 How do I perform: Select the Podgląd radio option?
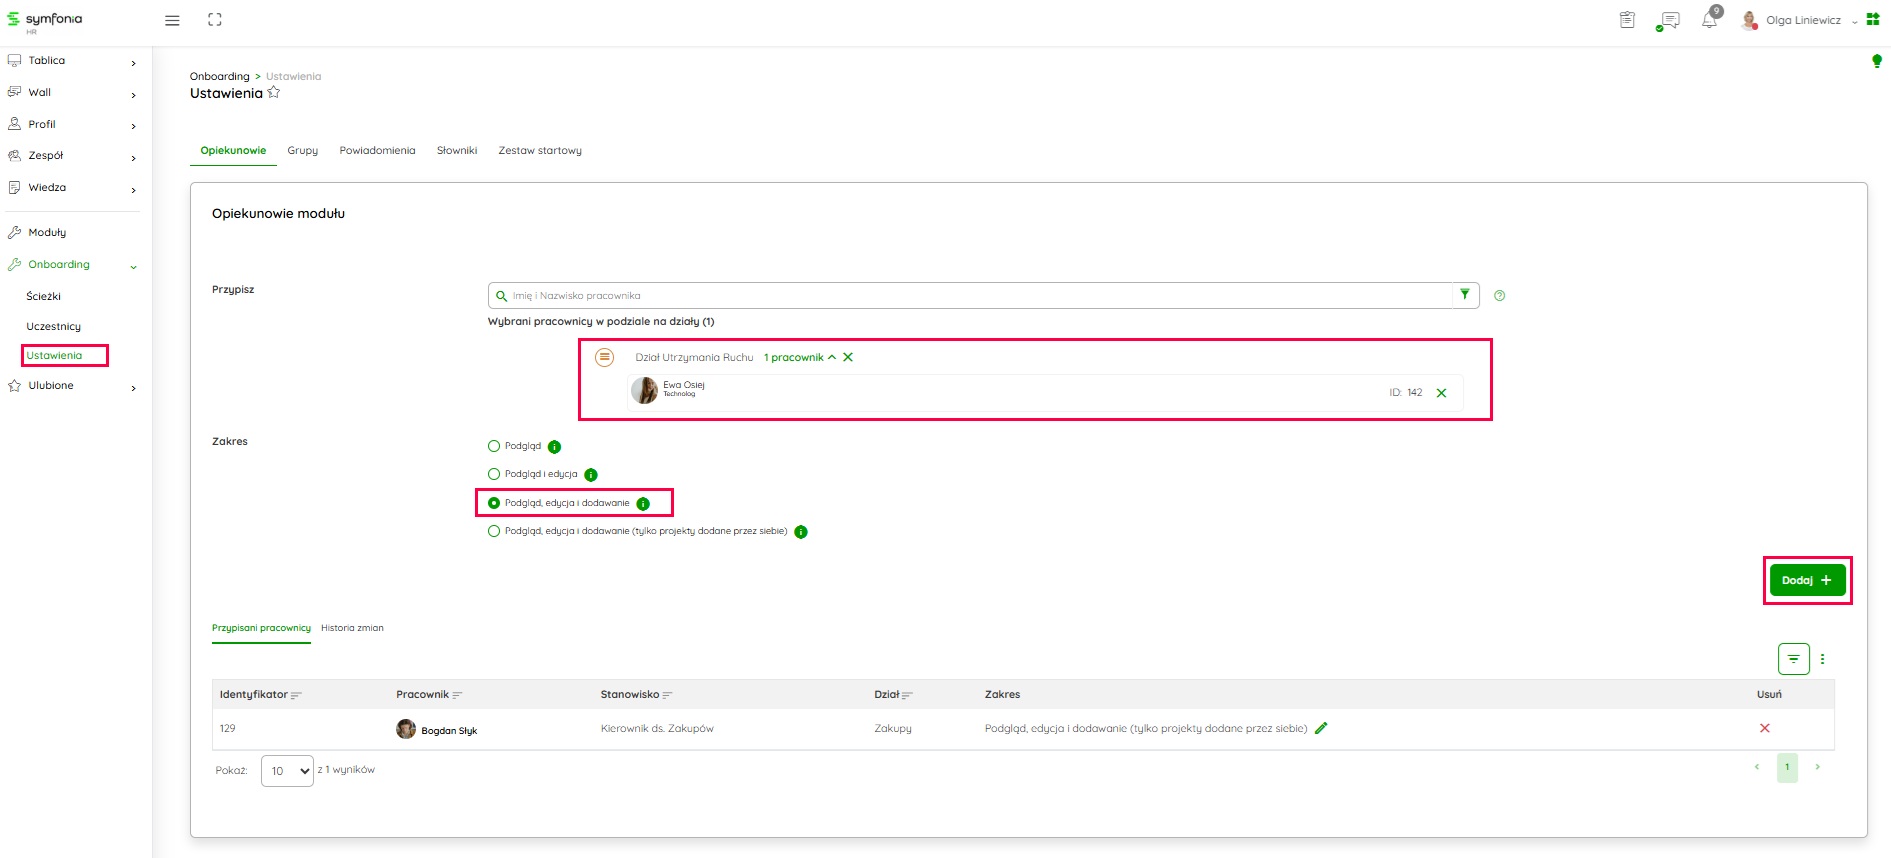pos(494,447)
